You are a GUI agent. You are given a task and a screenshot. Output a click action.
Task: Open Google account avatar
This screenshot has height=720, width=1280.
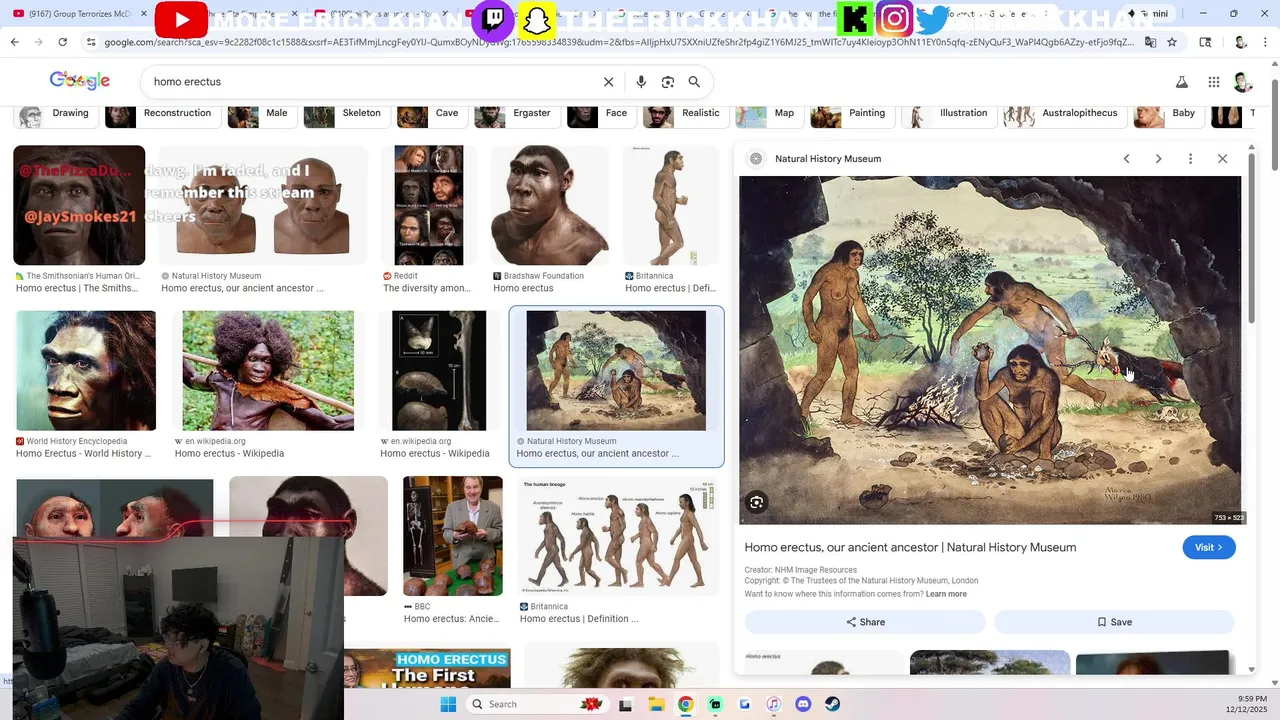(x=1243, y=82)
